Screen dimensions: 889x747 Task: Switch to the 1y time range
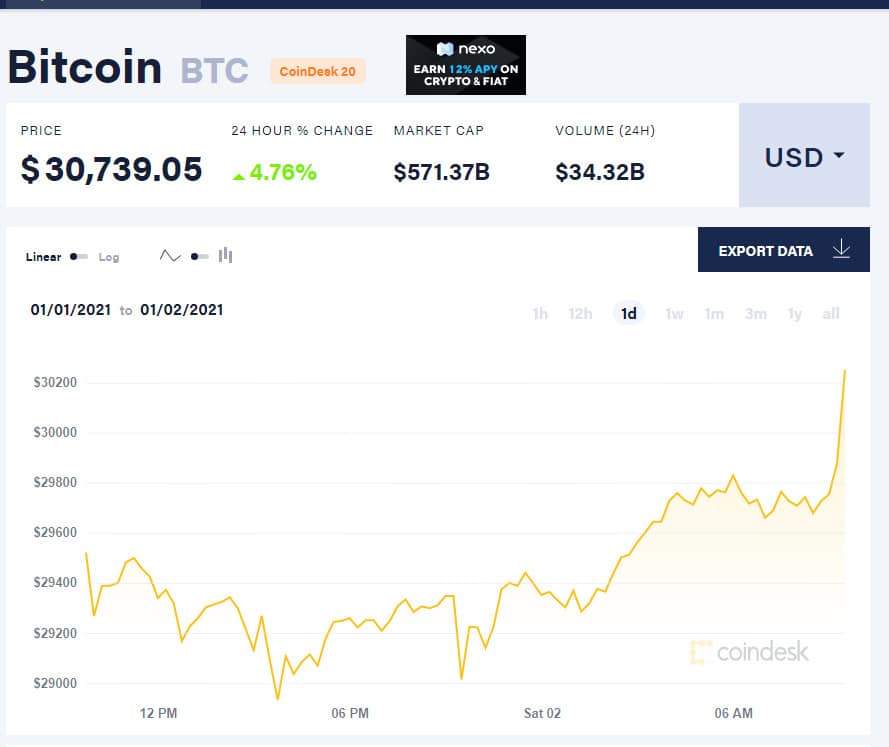coord(795,313)
